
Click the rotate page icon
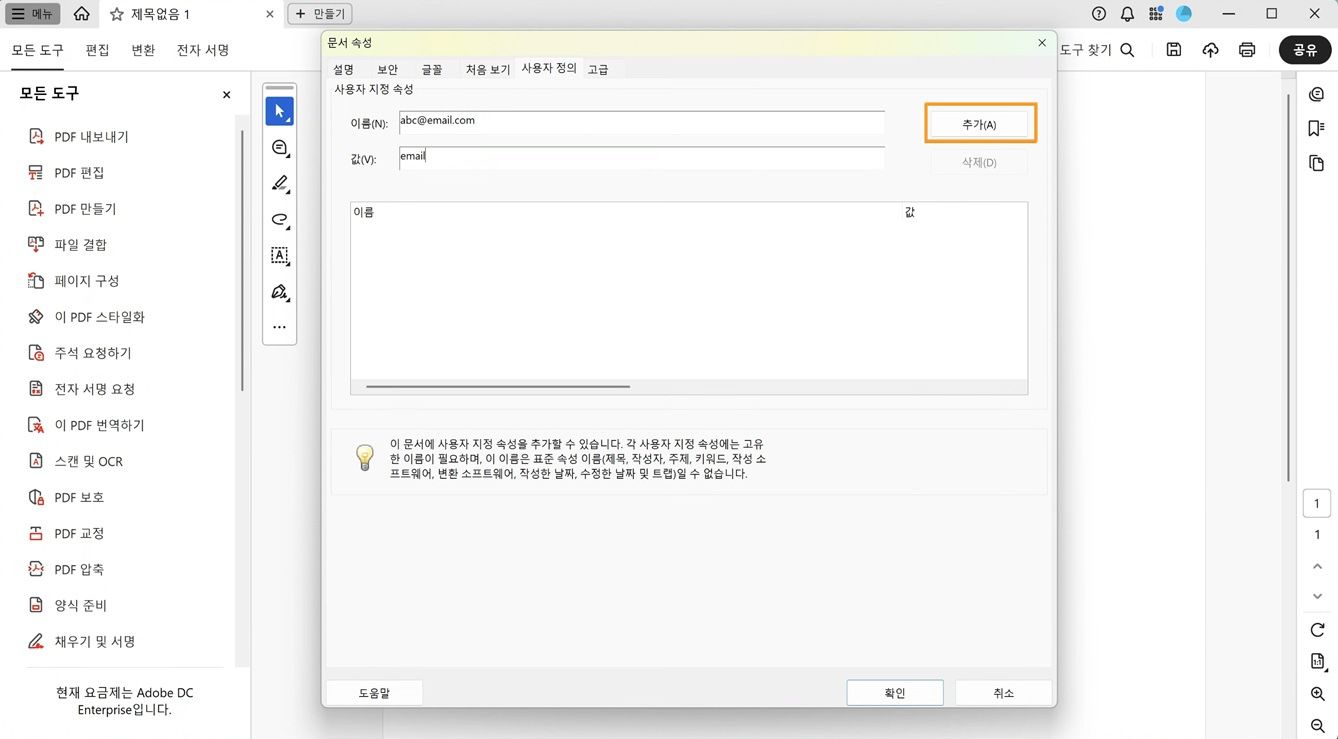[1317, 629]
